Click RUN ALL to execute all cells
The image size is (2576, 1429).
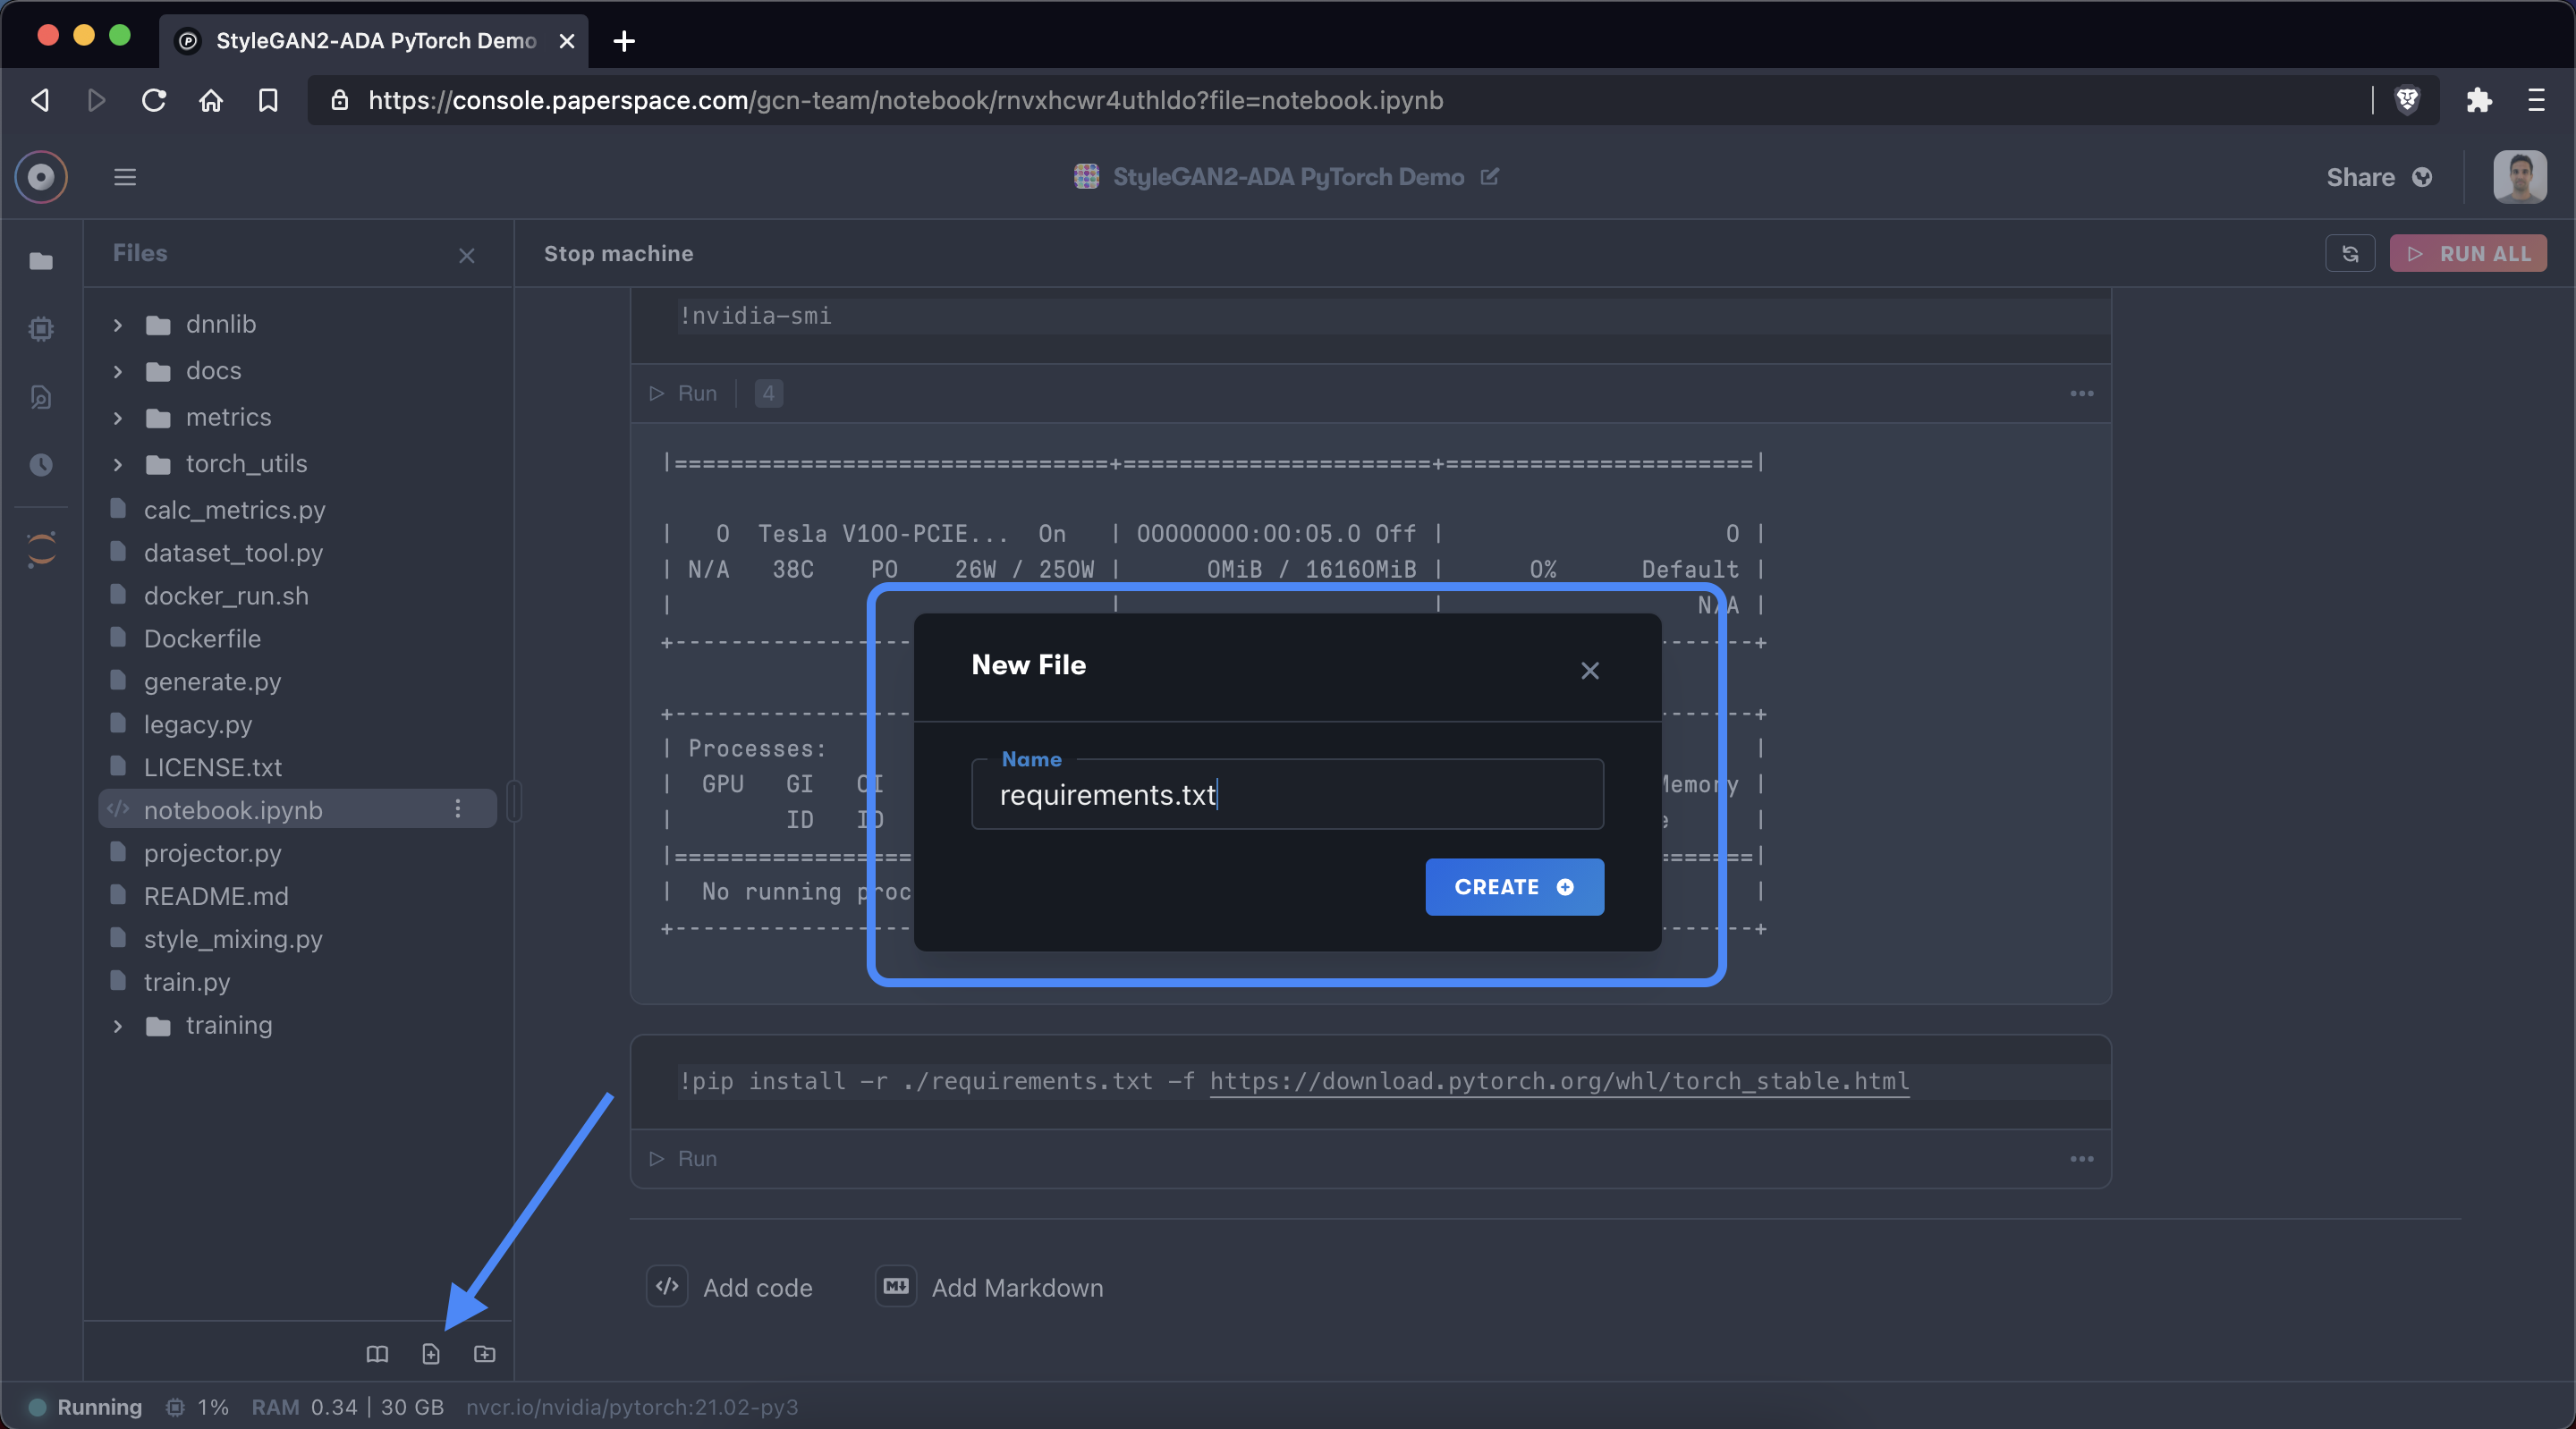tap(2468, 253)
